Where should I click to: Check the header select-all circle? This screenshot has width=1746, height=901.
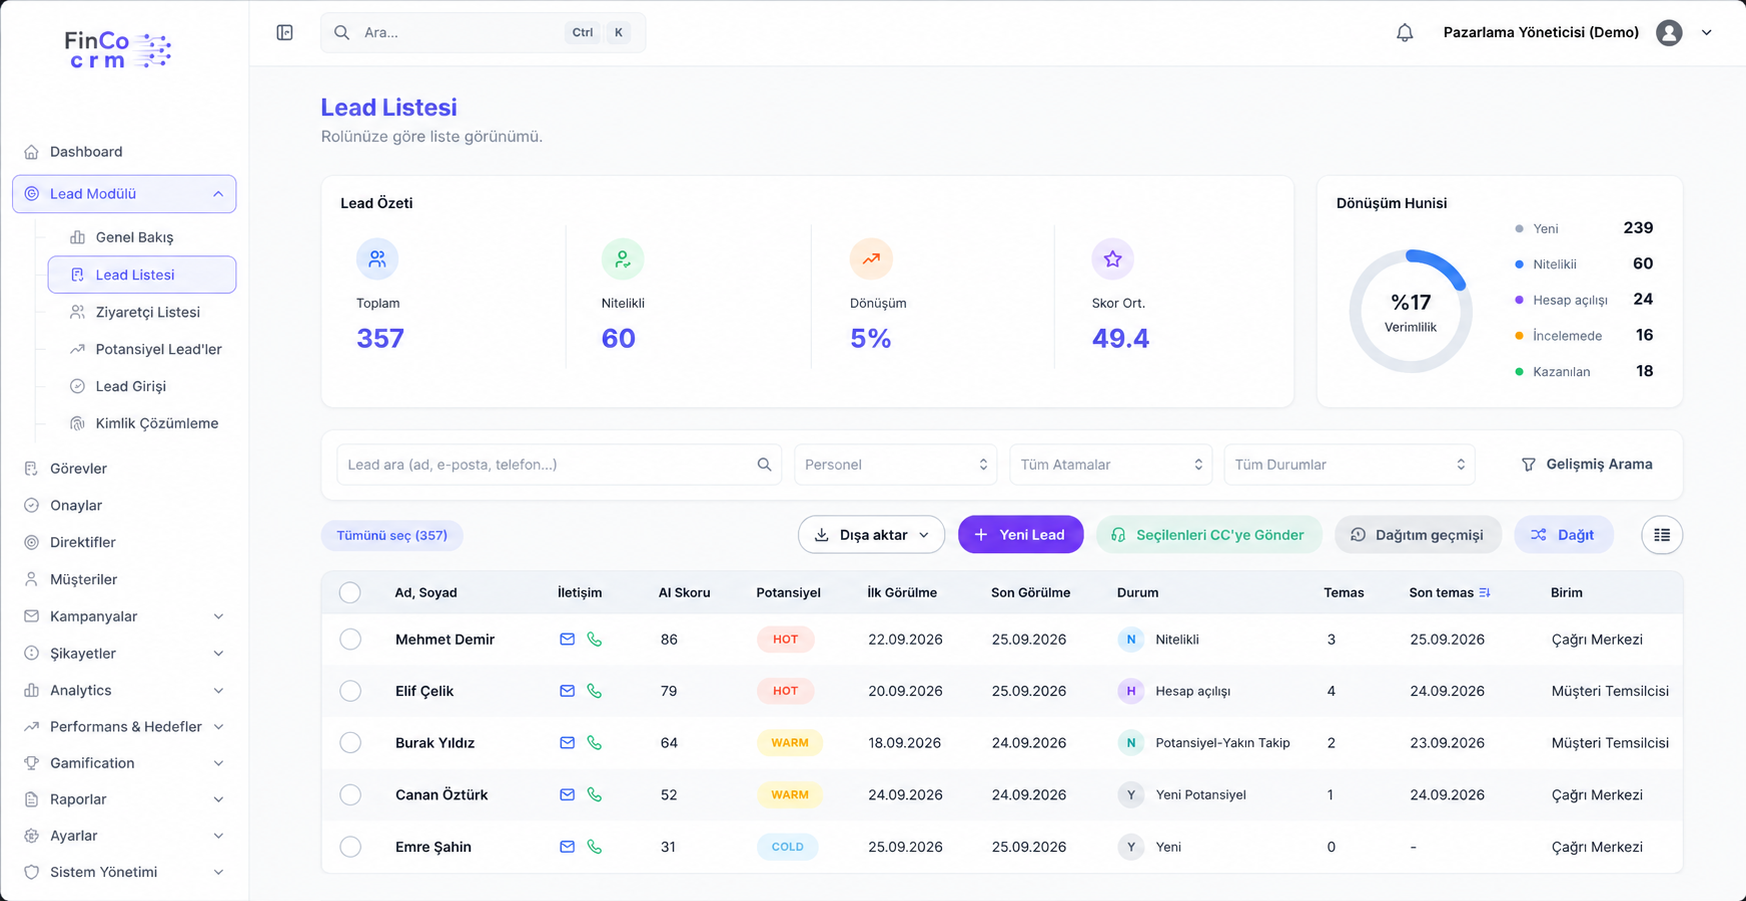click(x=350, y=593)
